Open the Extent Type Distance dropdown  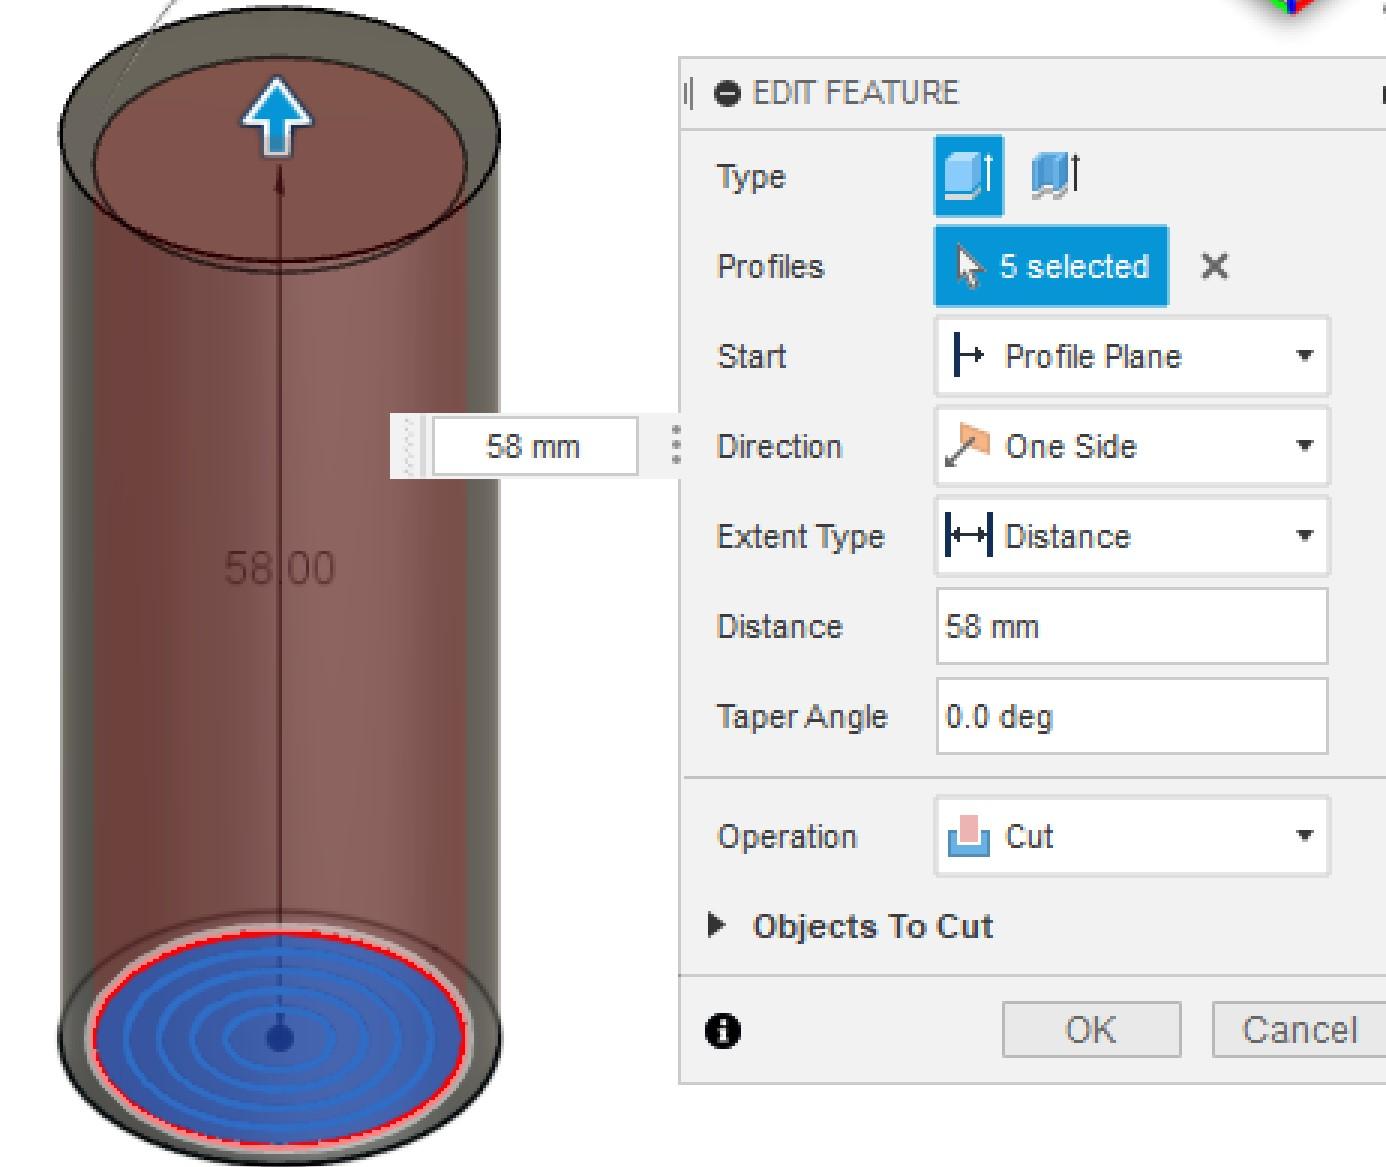pos(1132,536)
